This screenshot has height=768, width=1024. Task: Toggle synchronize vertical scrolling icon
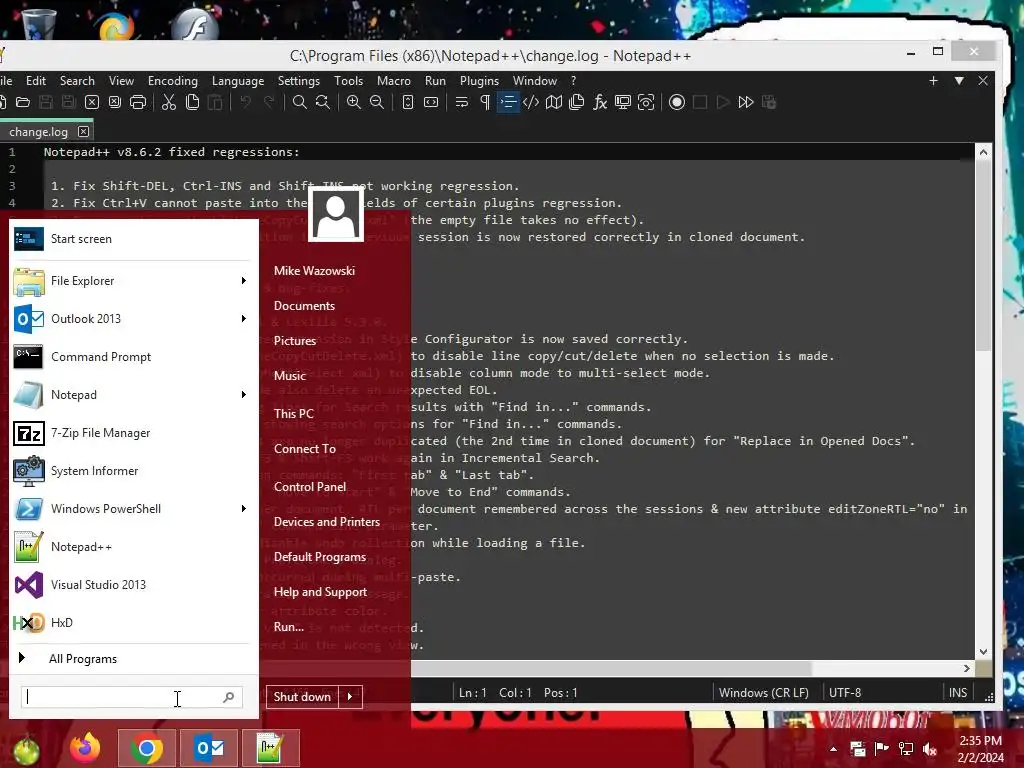[408, 103]
